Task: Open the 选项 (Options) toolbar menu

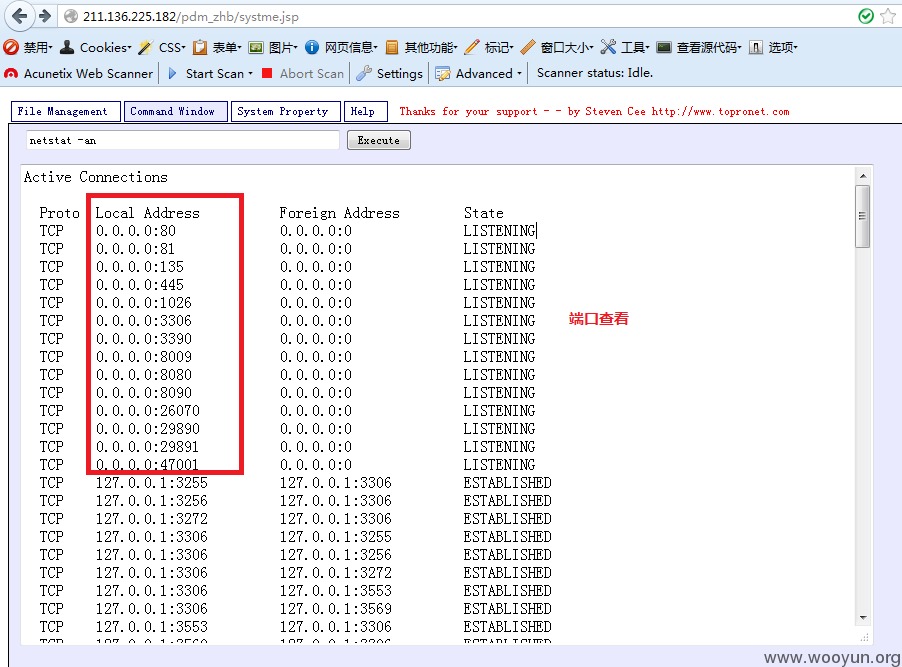Action: tap(782, 47)
